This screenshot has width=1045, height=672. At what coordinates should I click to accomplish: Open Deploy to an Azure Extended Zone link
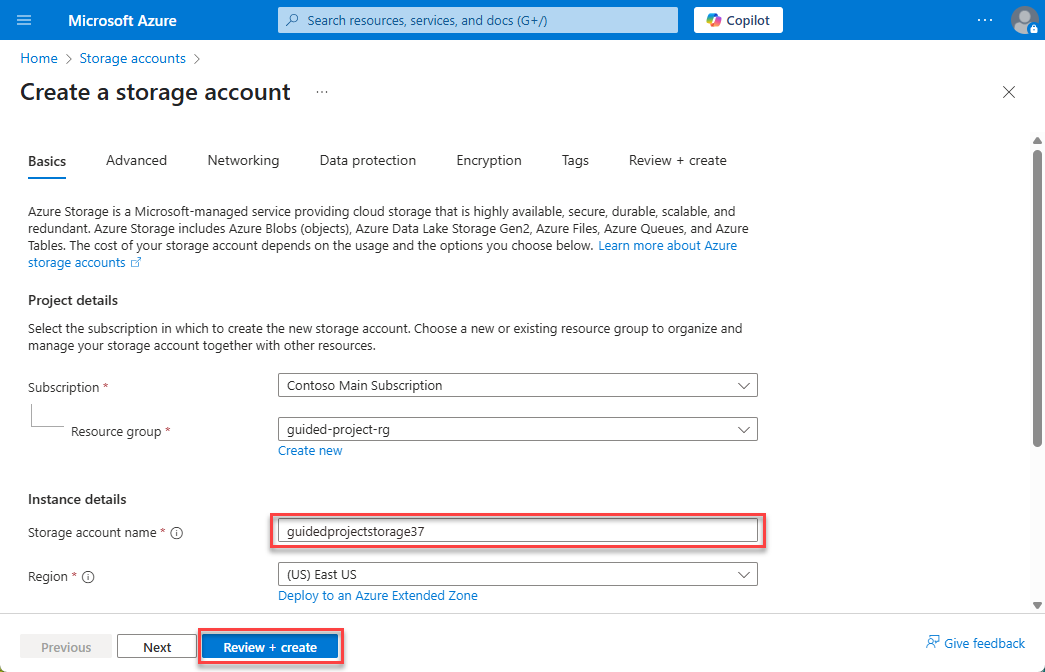coord(378,596)
